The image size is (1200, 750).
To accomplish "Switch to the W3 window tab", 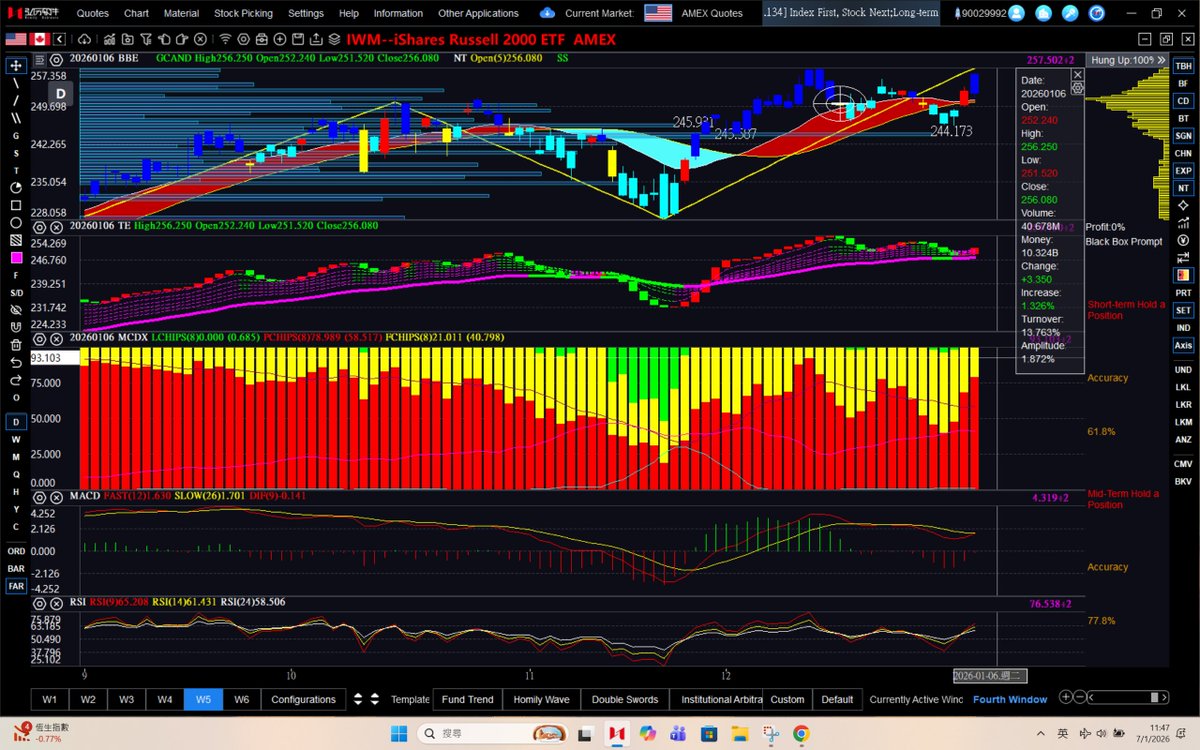I will coord(126,699).
